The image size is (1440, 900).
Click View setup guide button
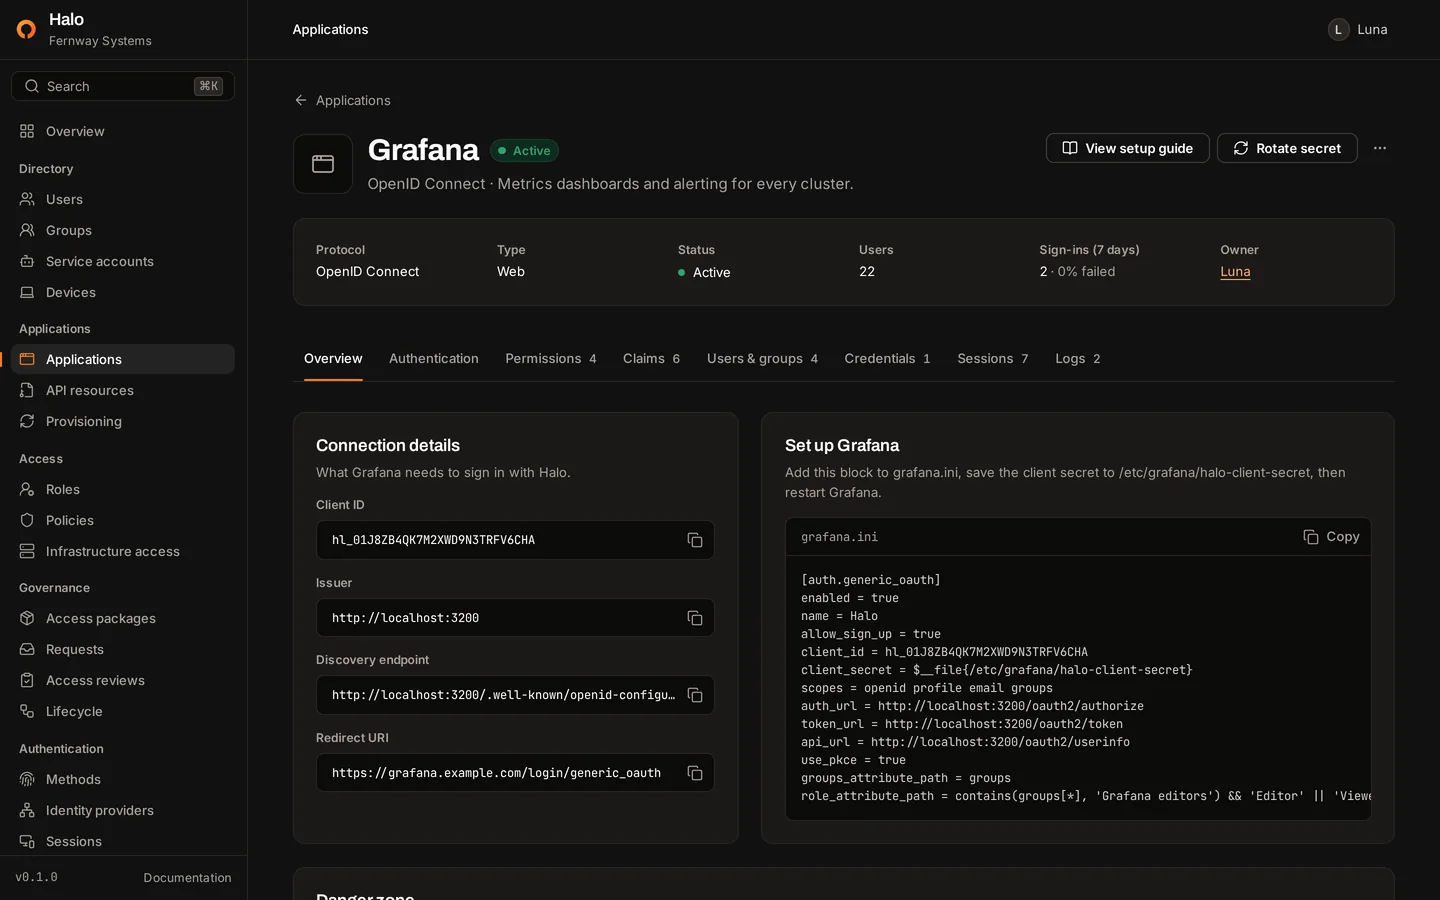click(1128, 148)
